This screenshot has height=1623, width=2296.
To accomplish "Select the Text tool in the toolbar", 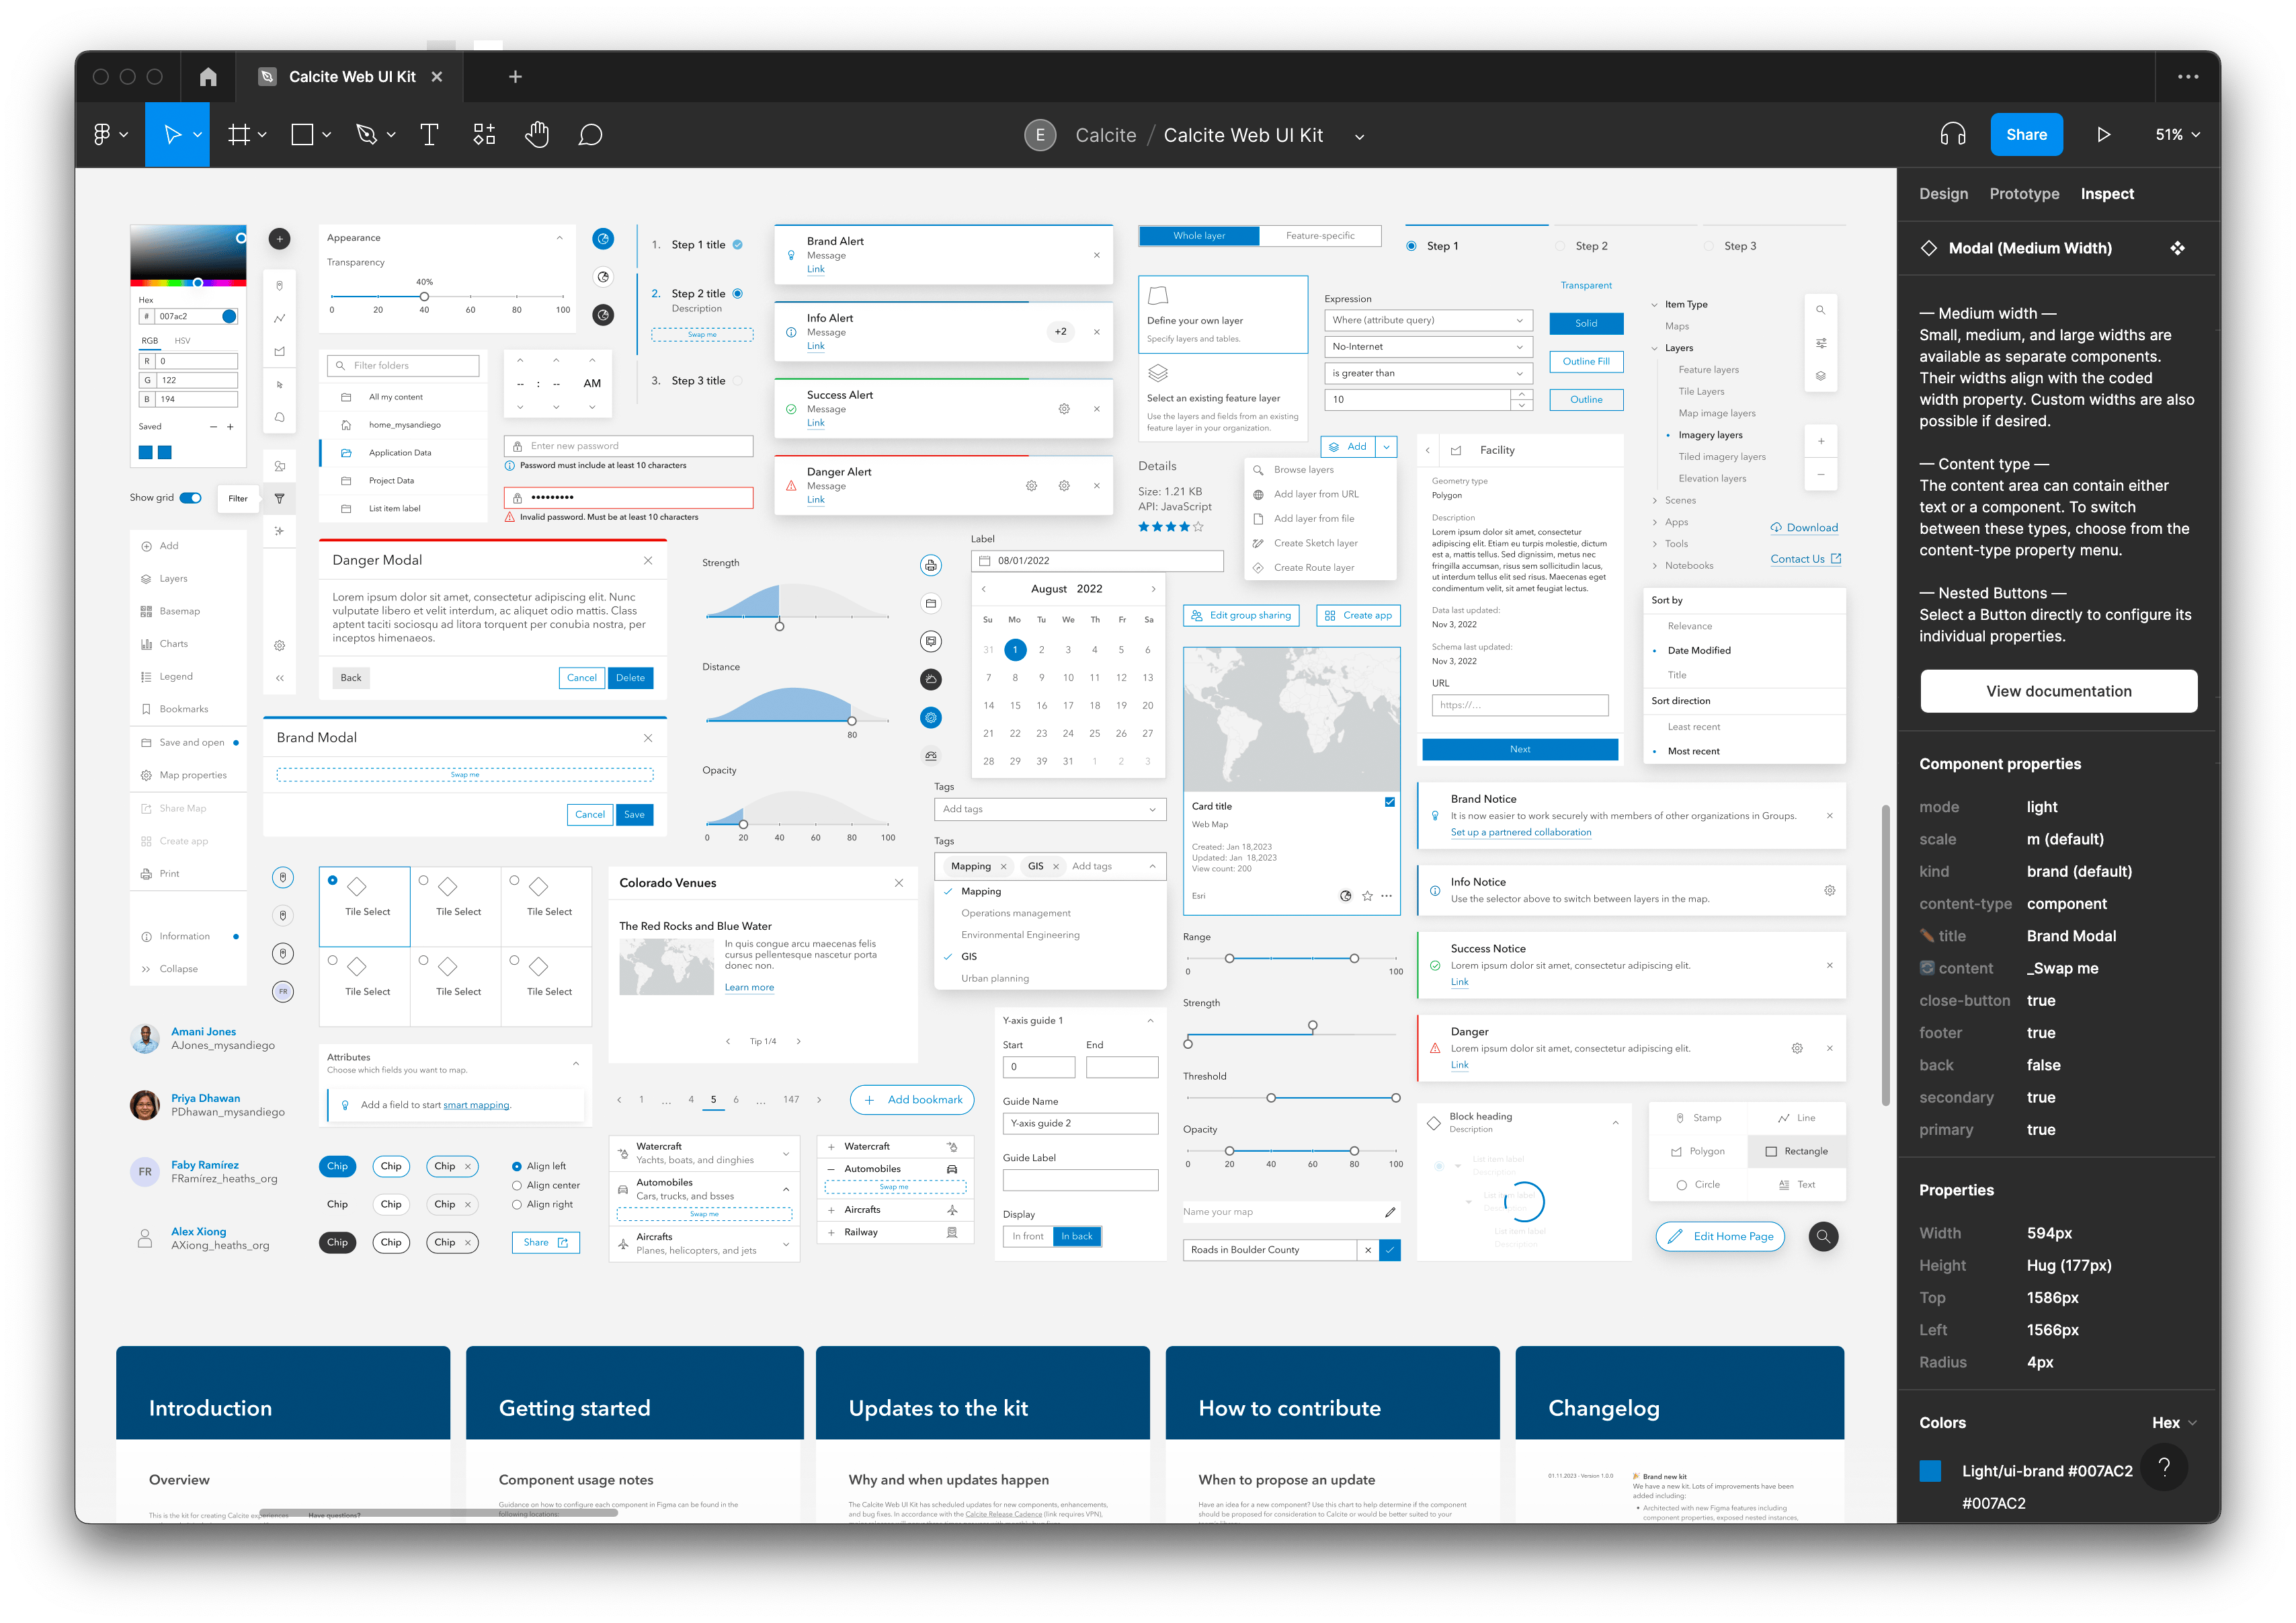I will tap(430, 134).
